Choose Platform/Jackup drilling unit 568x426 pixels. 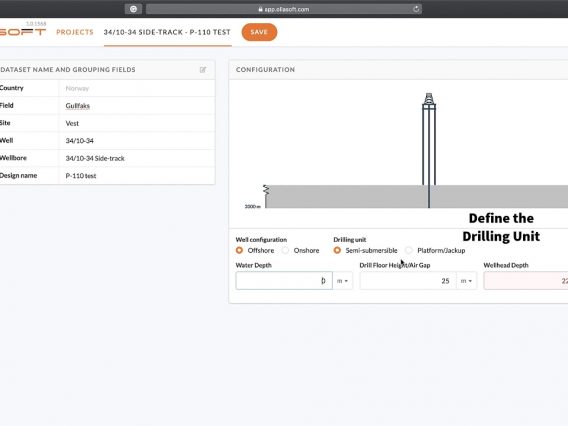tap(409, 250)
